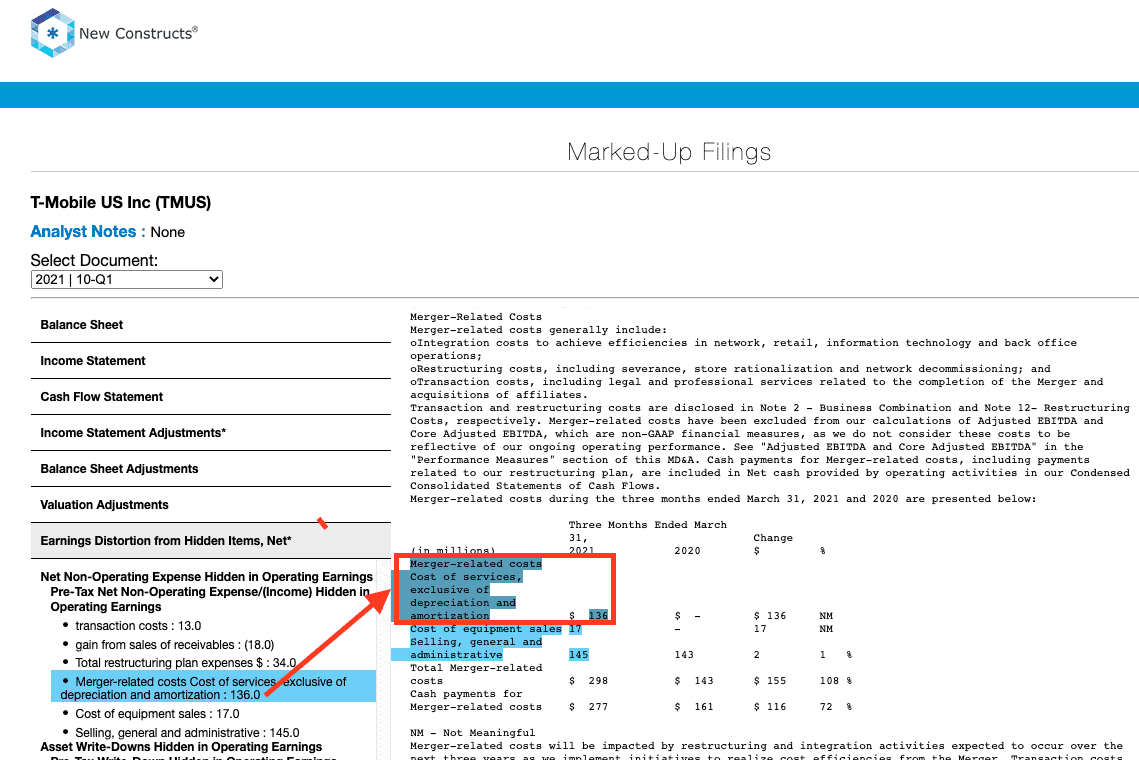Click the New Constructs wordmark text
1139x760 pixels.
pos(138,33)
